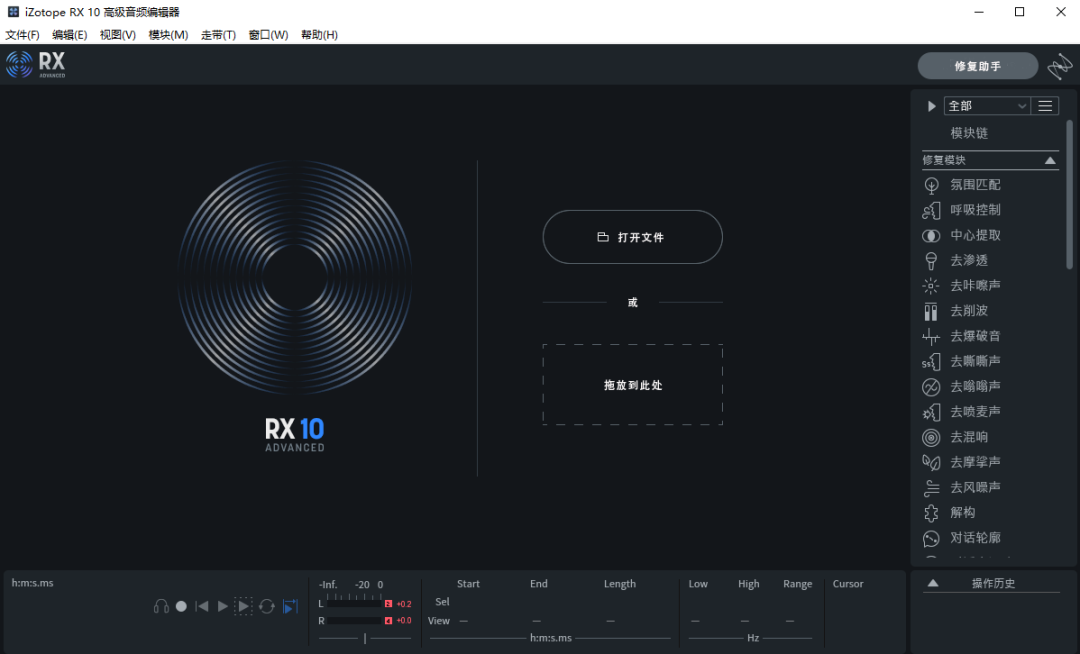The image size is (1080, 654).
Task: Select the 解构 module icon
Action: coord(931,512)
